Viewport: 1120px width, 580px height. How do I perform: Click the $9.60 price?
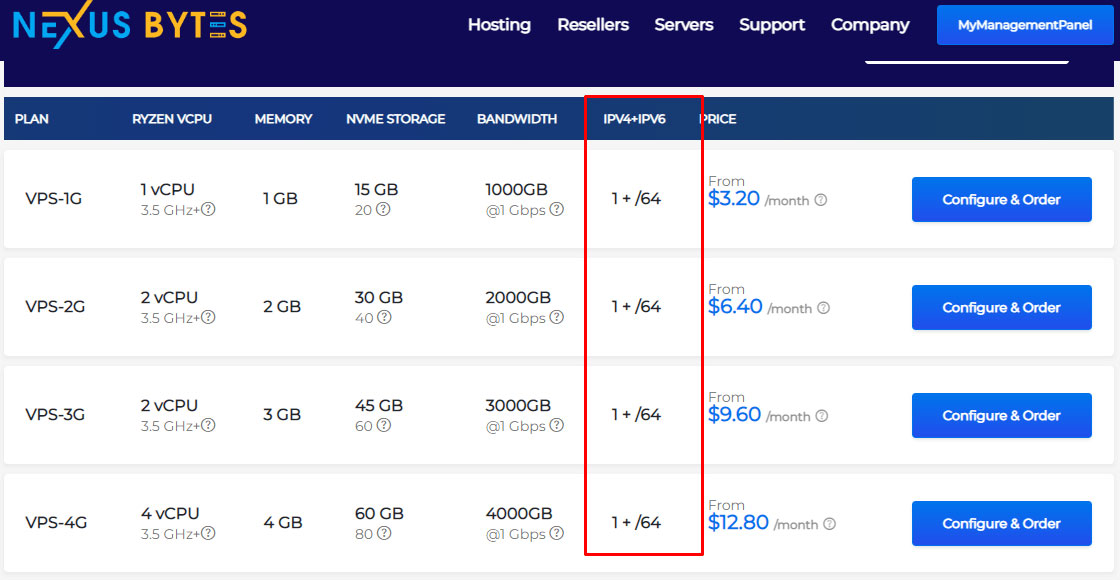coord(734,414)
